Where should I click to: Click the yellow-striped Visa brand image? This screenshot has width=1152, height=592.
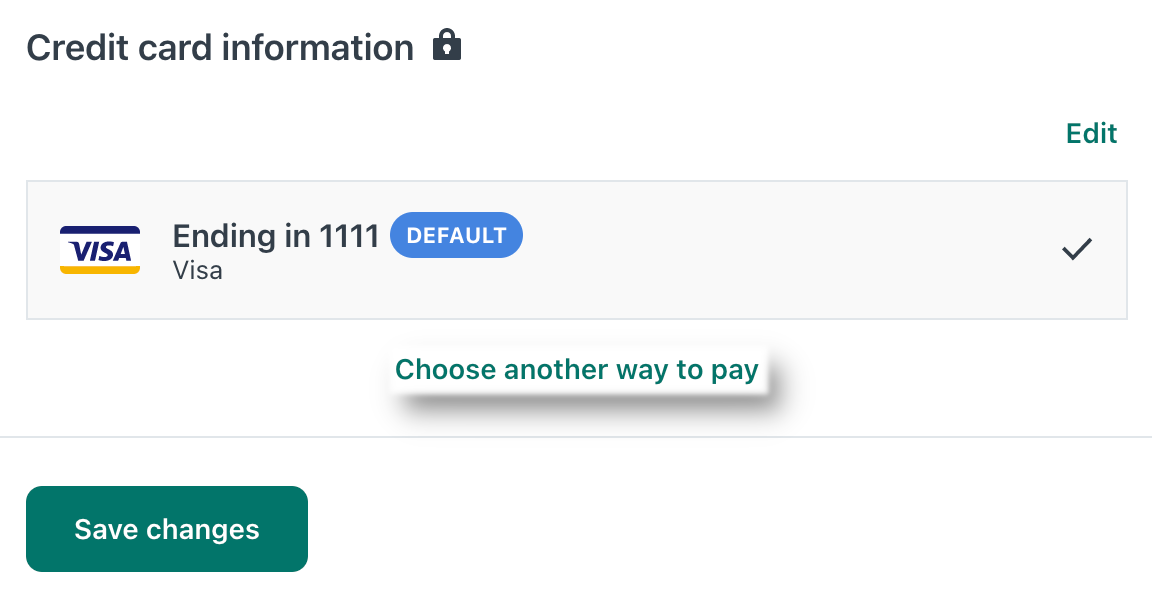(100, 250)
